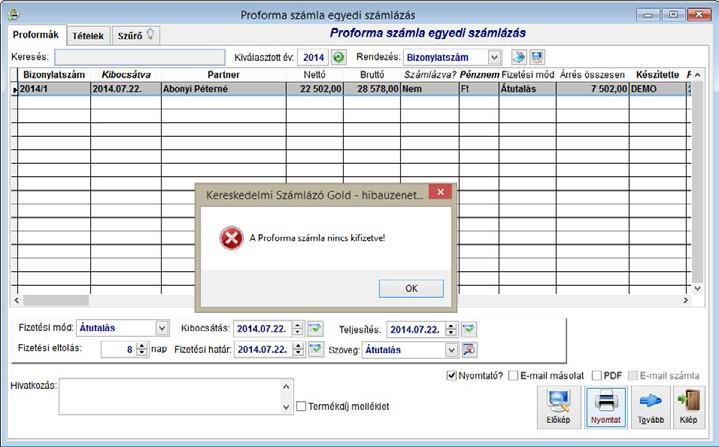Click OK in the error dialog
The image size is (719, 447).
click(411, 288)
